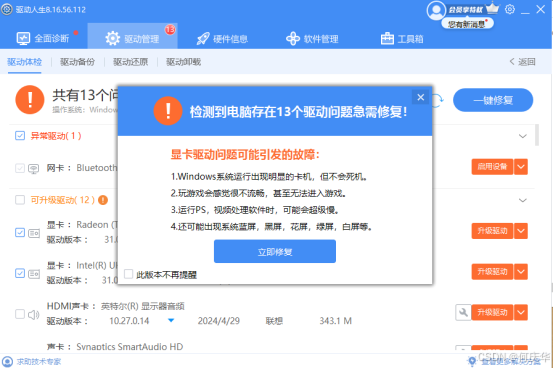Toggle the 可升级驱动(12) checkbox

coord(20,200)
